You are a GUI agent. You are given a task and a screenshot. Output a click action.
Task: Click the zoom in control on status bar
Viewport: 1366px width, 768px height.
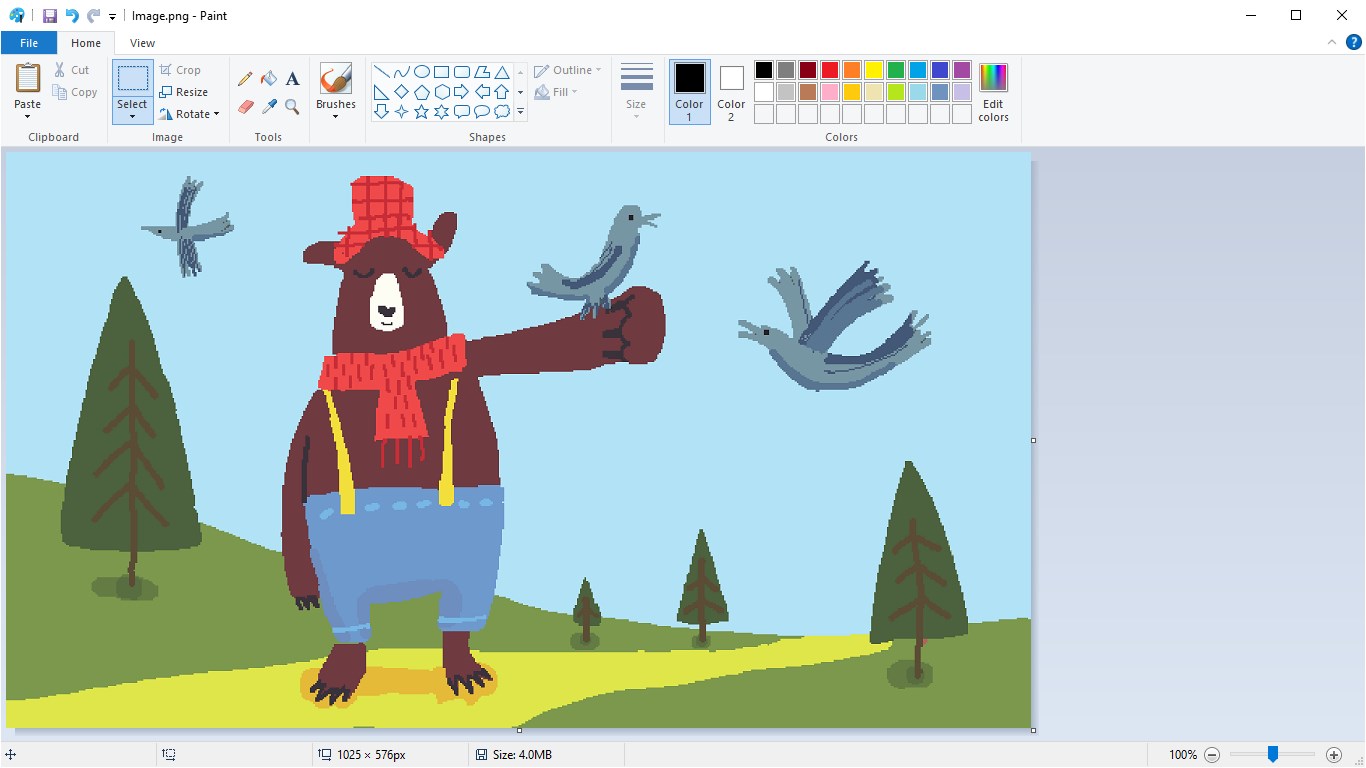click(1335, 755)
